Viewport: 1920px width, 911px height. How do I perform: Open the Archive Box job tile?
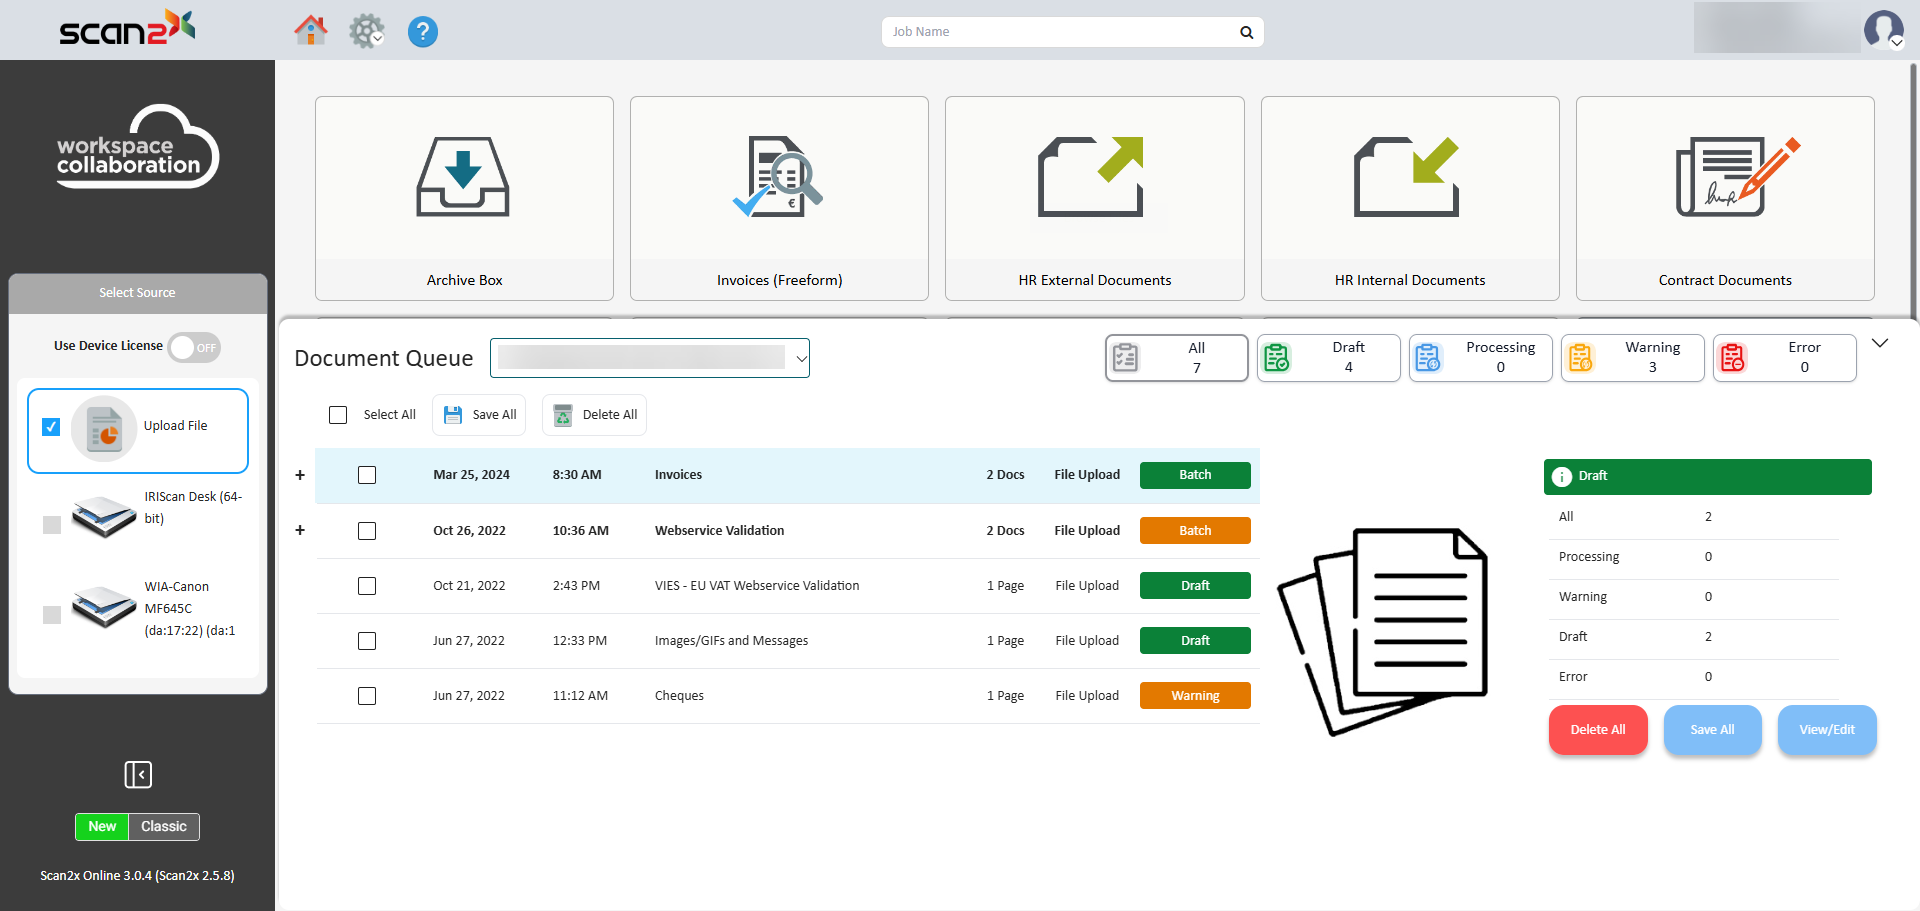(x=464, y=198)
